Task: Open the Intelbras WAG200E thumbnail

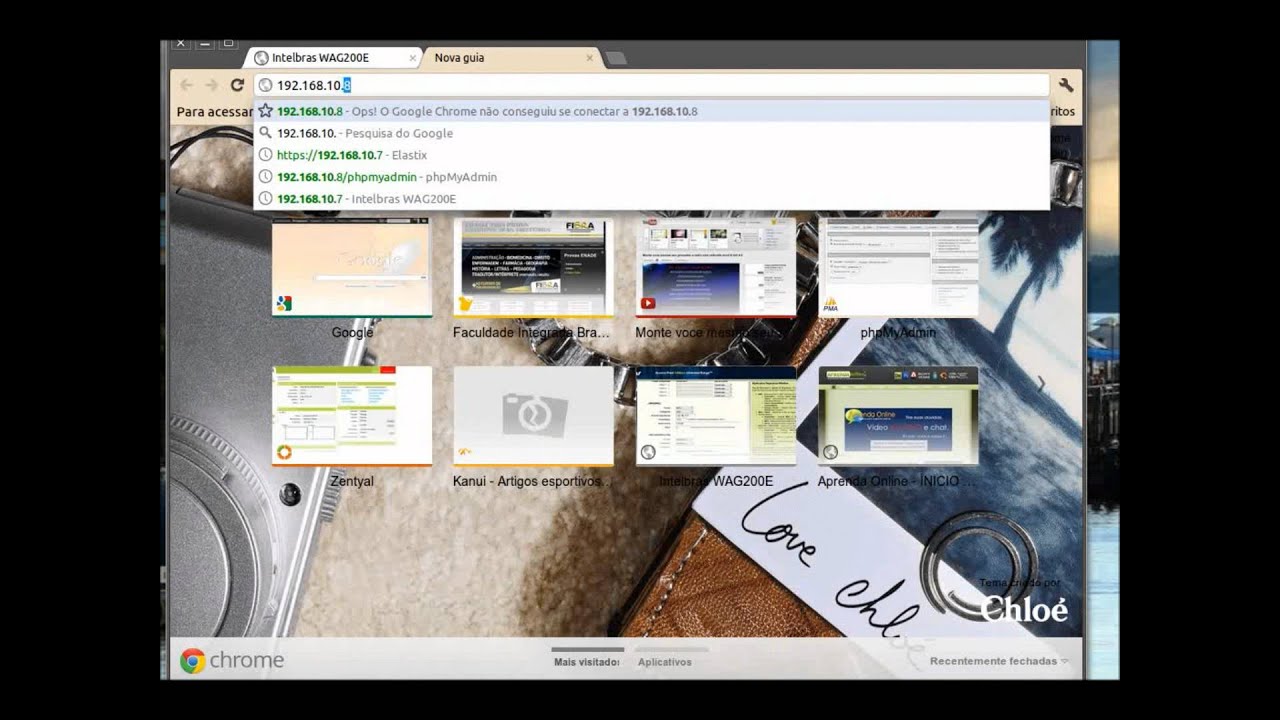Action: 716,416
